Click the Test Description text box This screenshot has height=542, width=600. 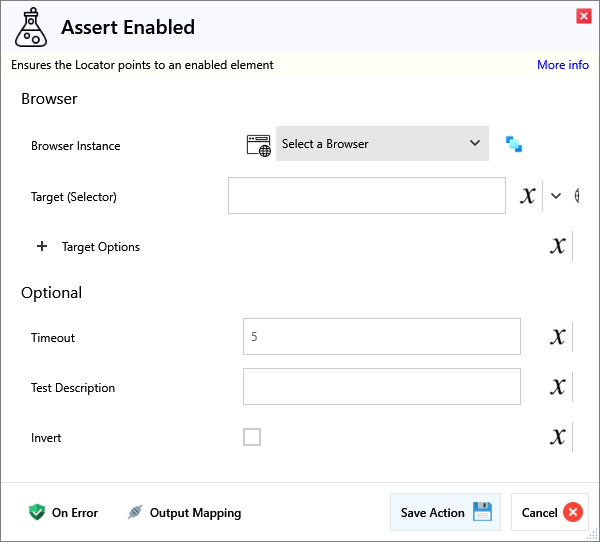(x=381, y=387)
